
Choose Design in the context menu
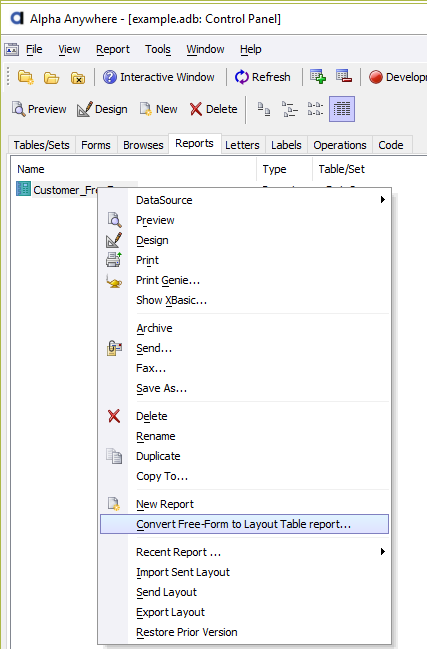click(x=244, y=240)
